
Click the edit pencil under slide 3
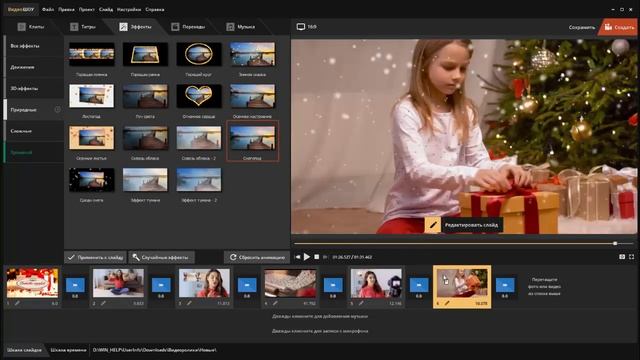click(189, 303)
